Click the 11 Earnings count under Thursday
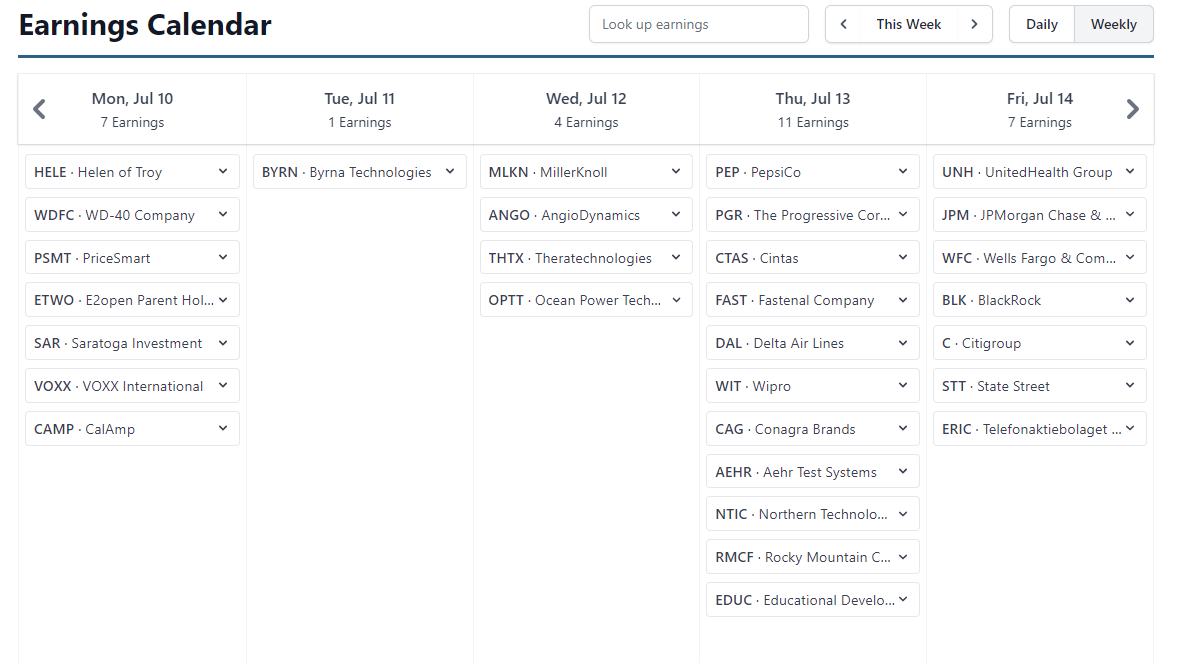Viewport: 1192px width, 663px height. click(x=813, y=122)
